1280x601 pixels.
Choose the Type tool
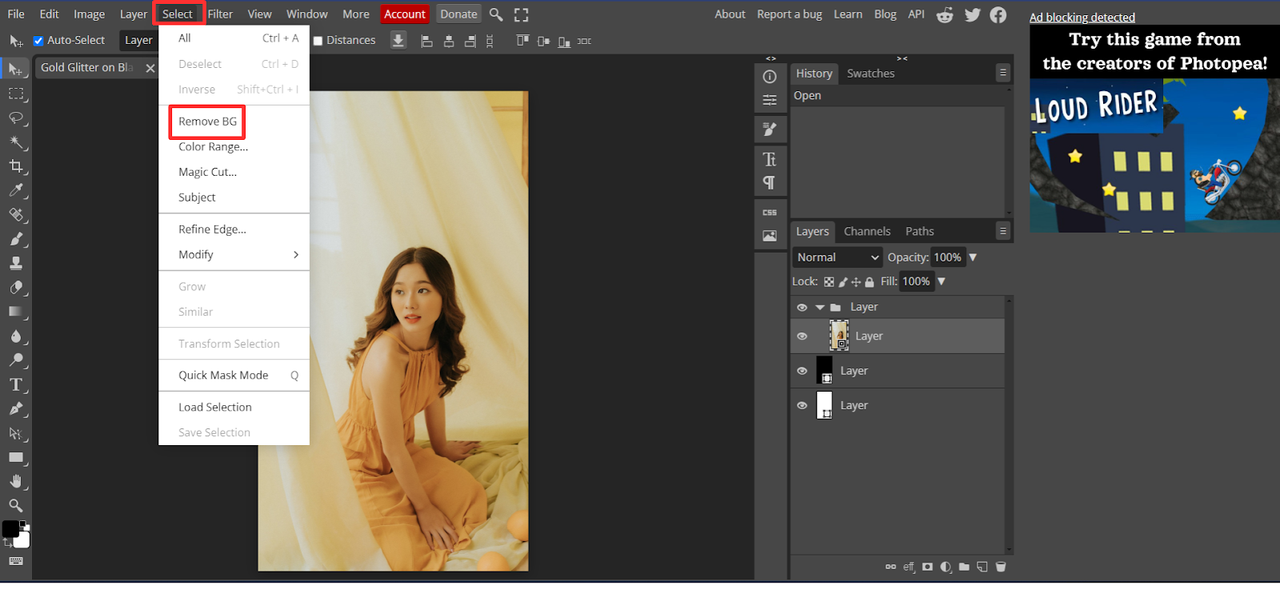(x=16, y=385)
